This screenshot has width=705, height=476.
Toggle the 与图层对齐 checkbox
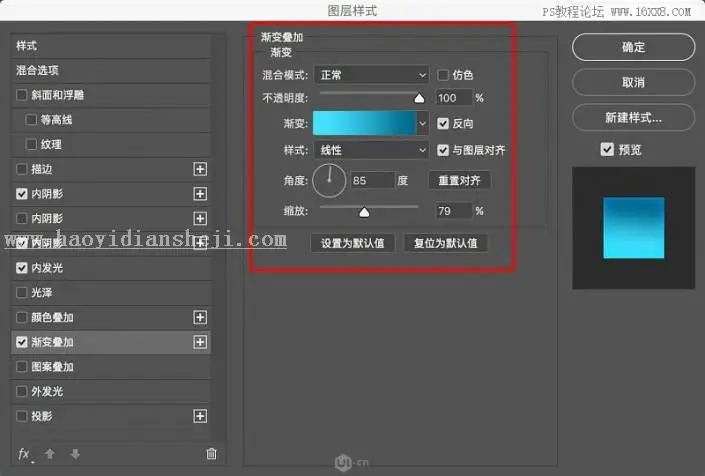(443, 150)
